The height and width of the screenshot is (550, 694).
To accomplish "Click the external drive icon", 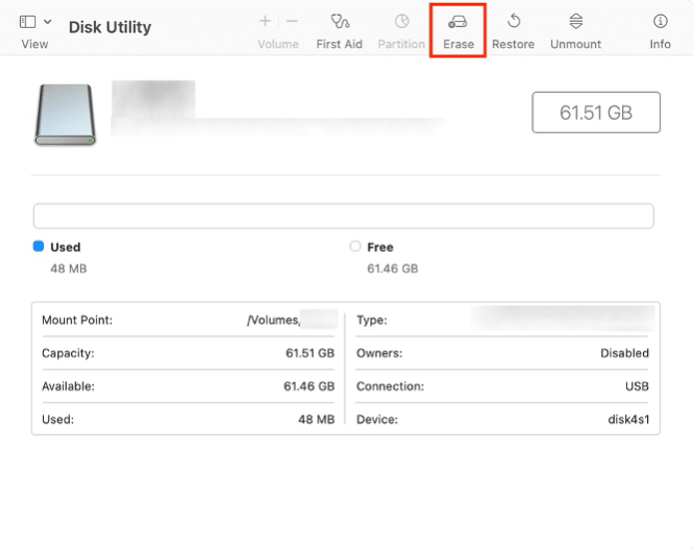I will tap(65, 115).
